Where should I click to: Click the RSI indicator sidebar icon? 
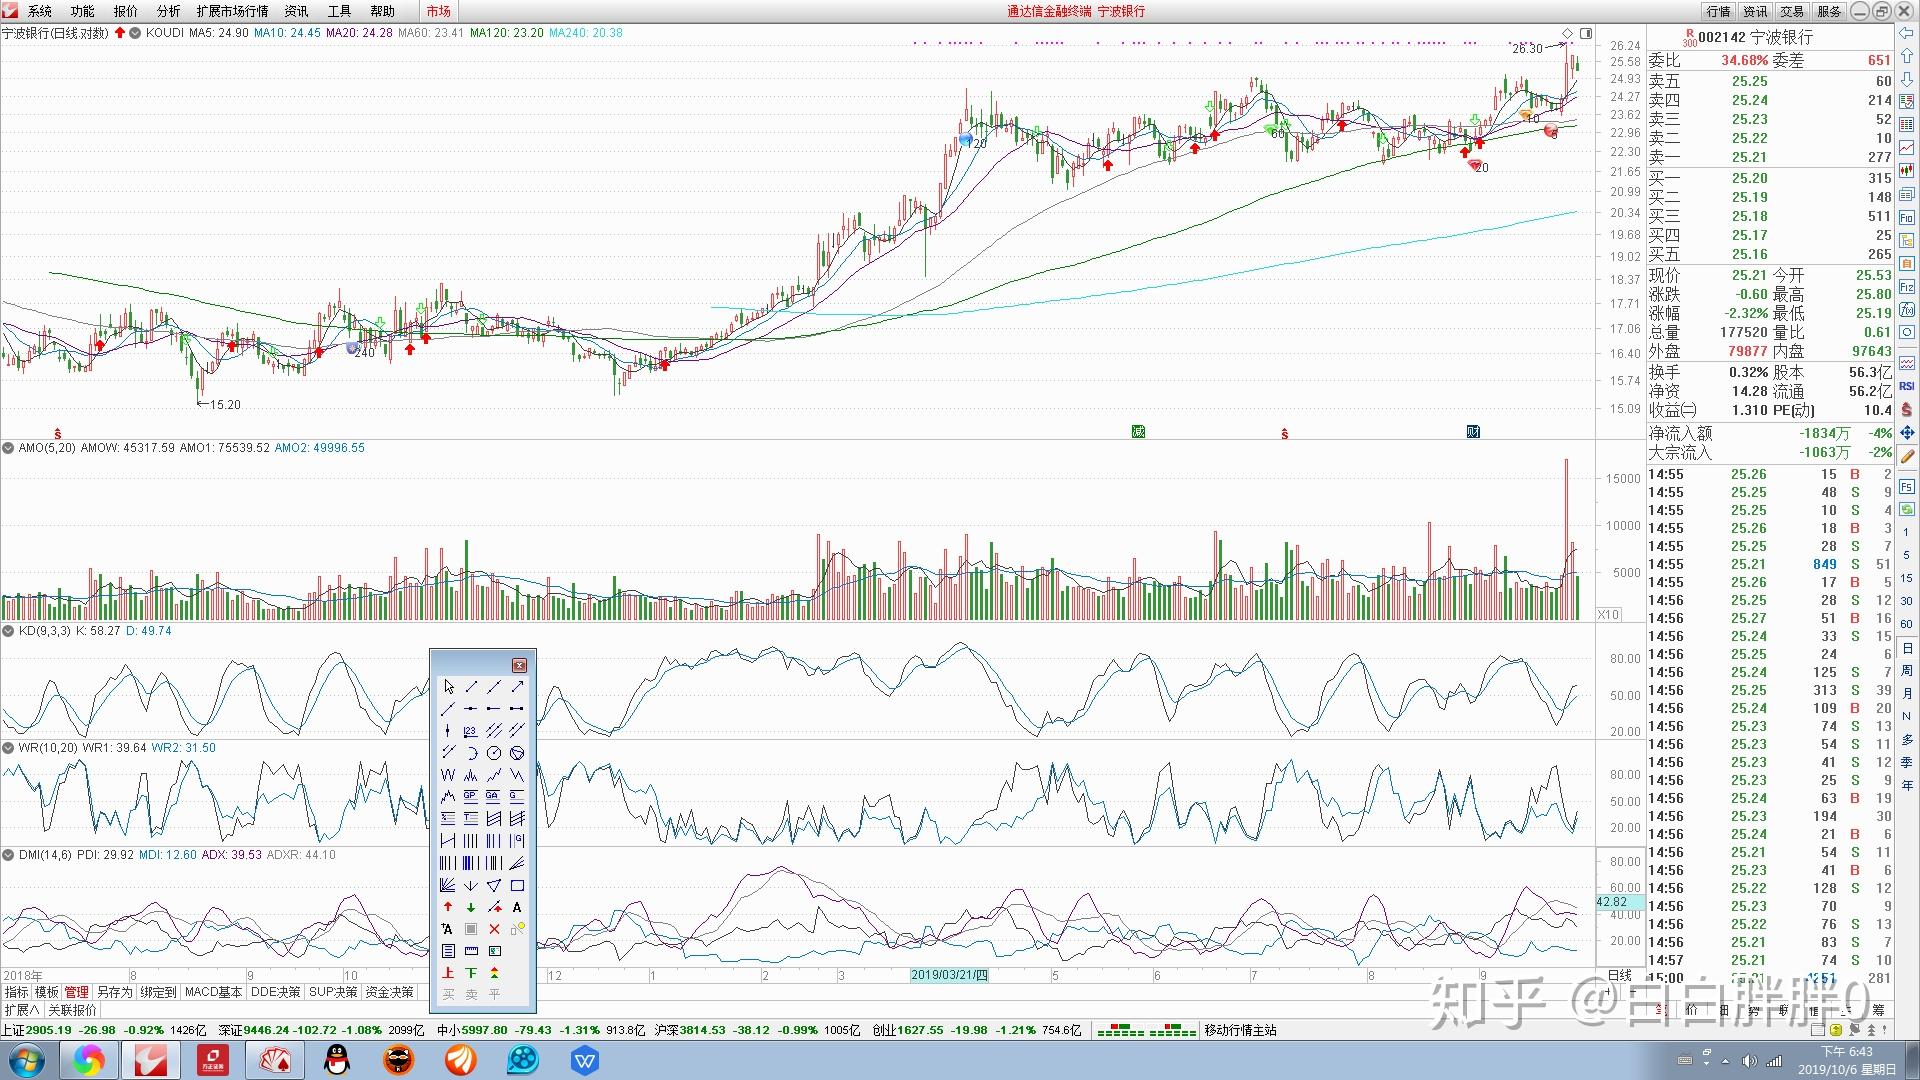pyautogui.click(x=1907, y=386)
